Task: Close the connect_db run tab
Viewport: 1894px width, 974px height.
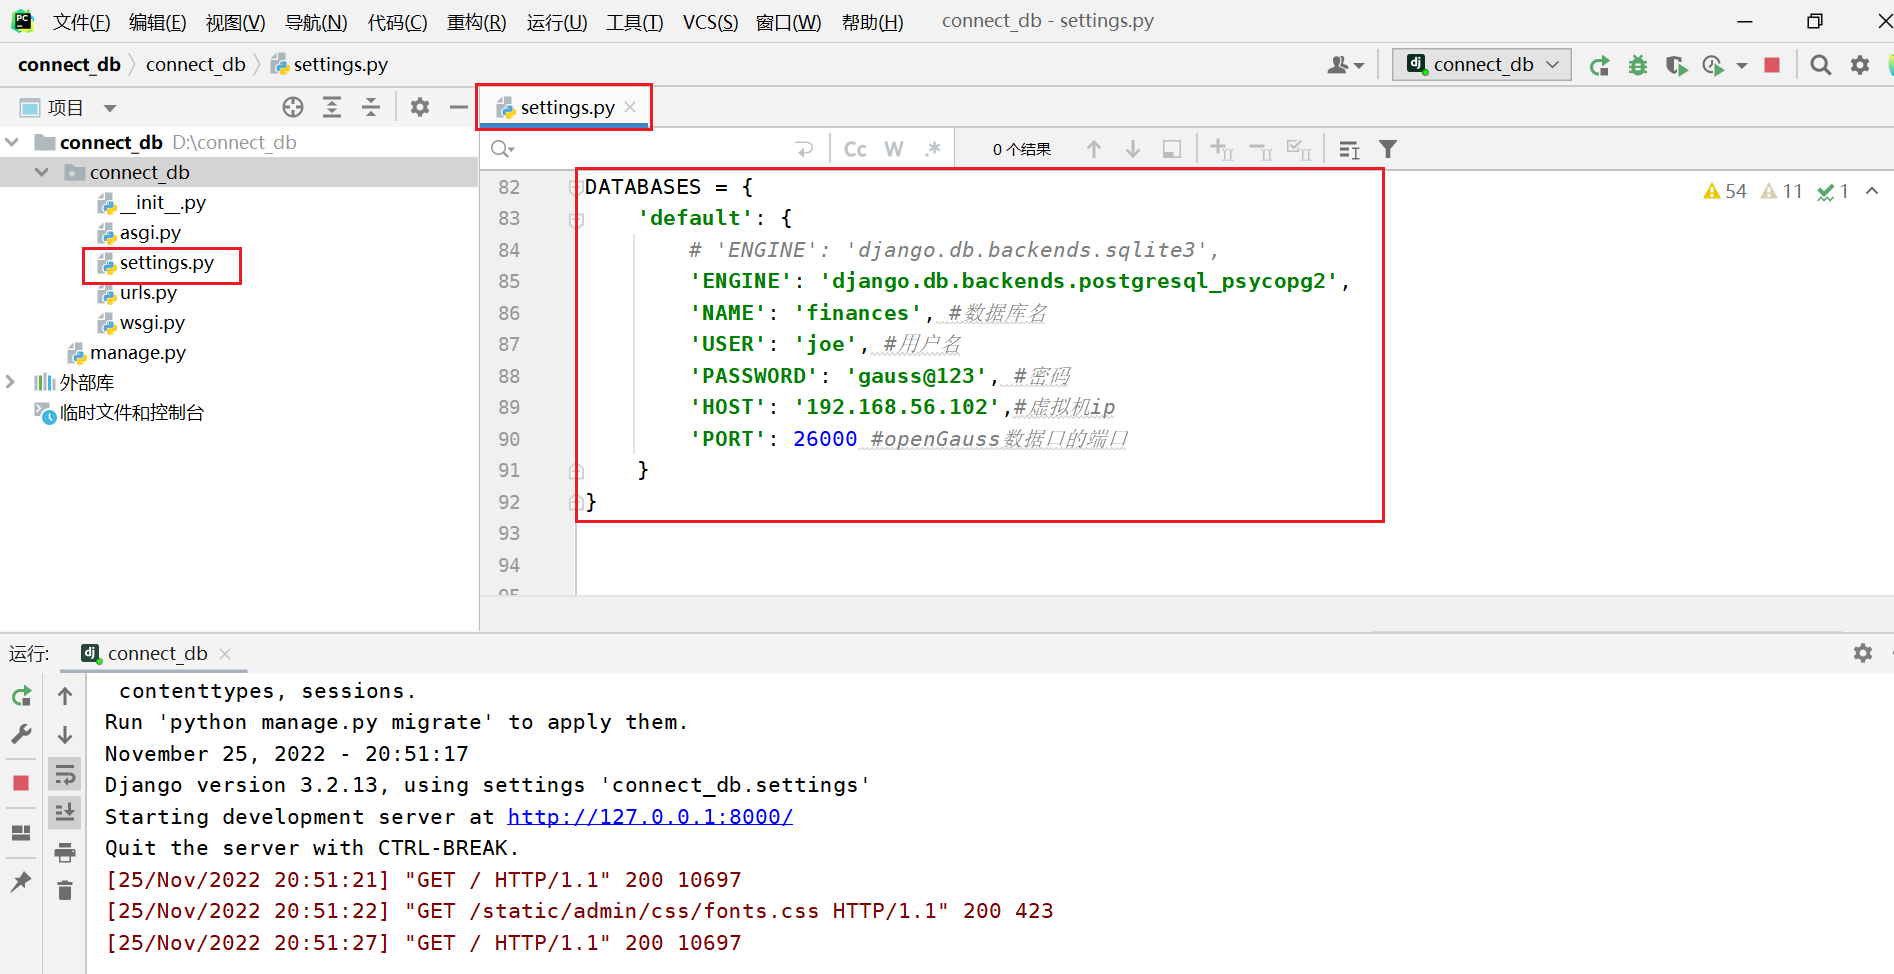Action: coord(225,653)
